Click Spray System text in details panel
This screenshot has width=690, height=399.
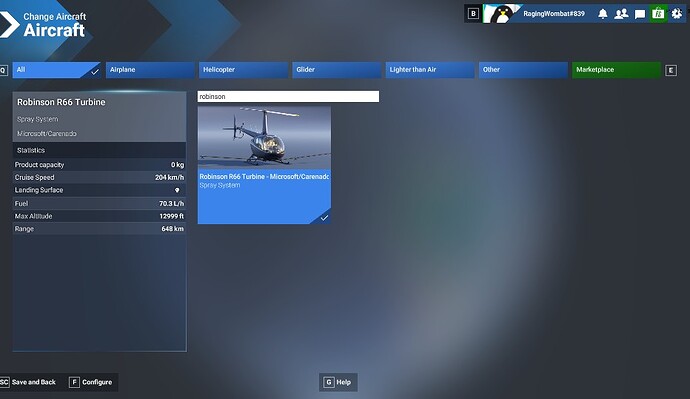pyautogui.click(x=37, y=119)
